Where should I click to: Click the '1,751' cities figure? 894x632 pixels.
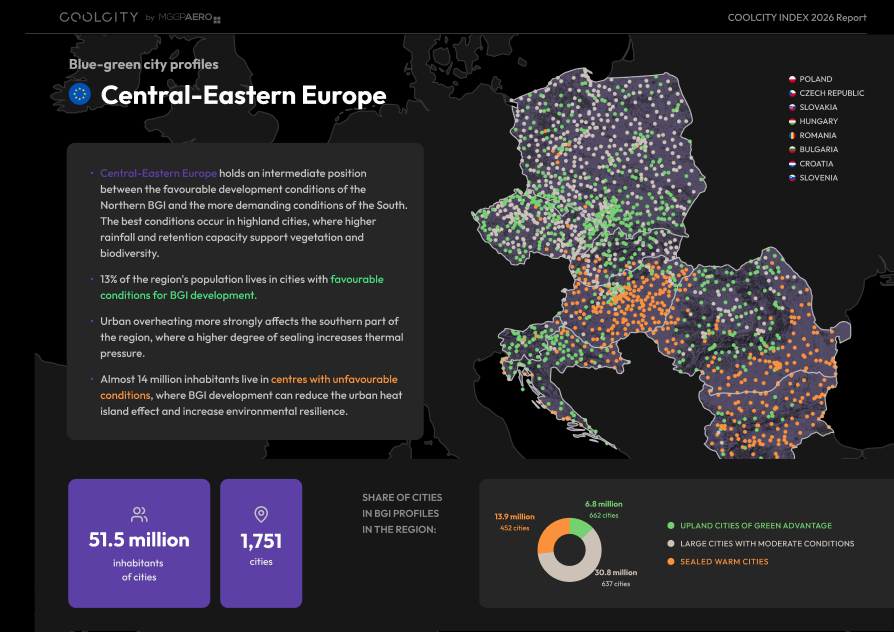pyautogui.click(x=261, y=541)
